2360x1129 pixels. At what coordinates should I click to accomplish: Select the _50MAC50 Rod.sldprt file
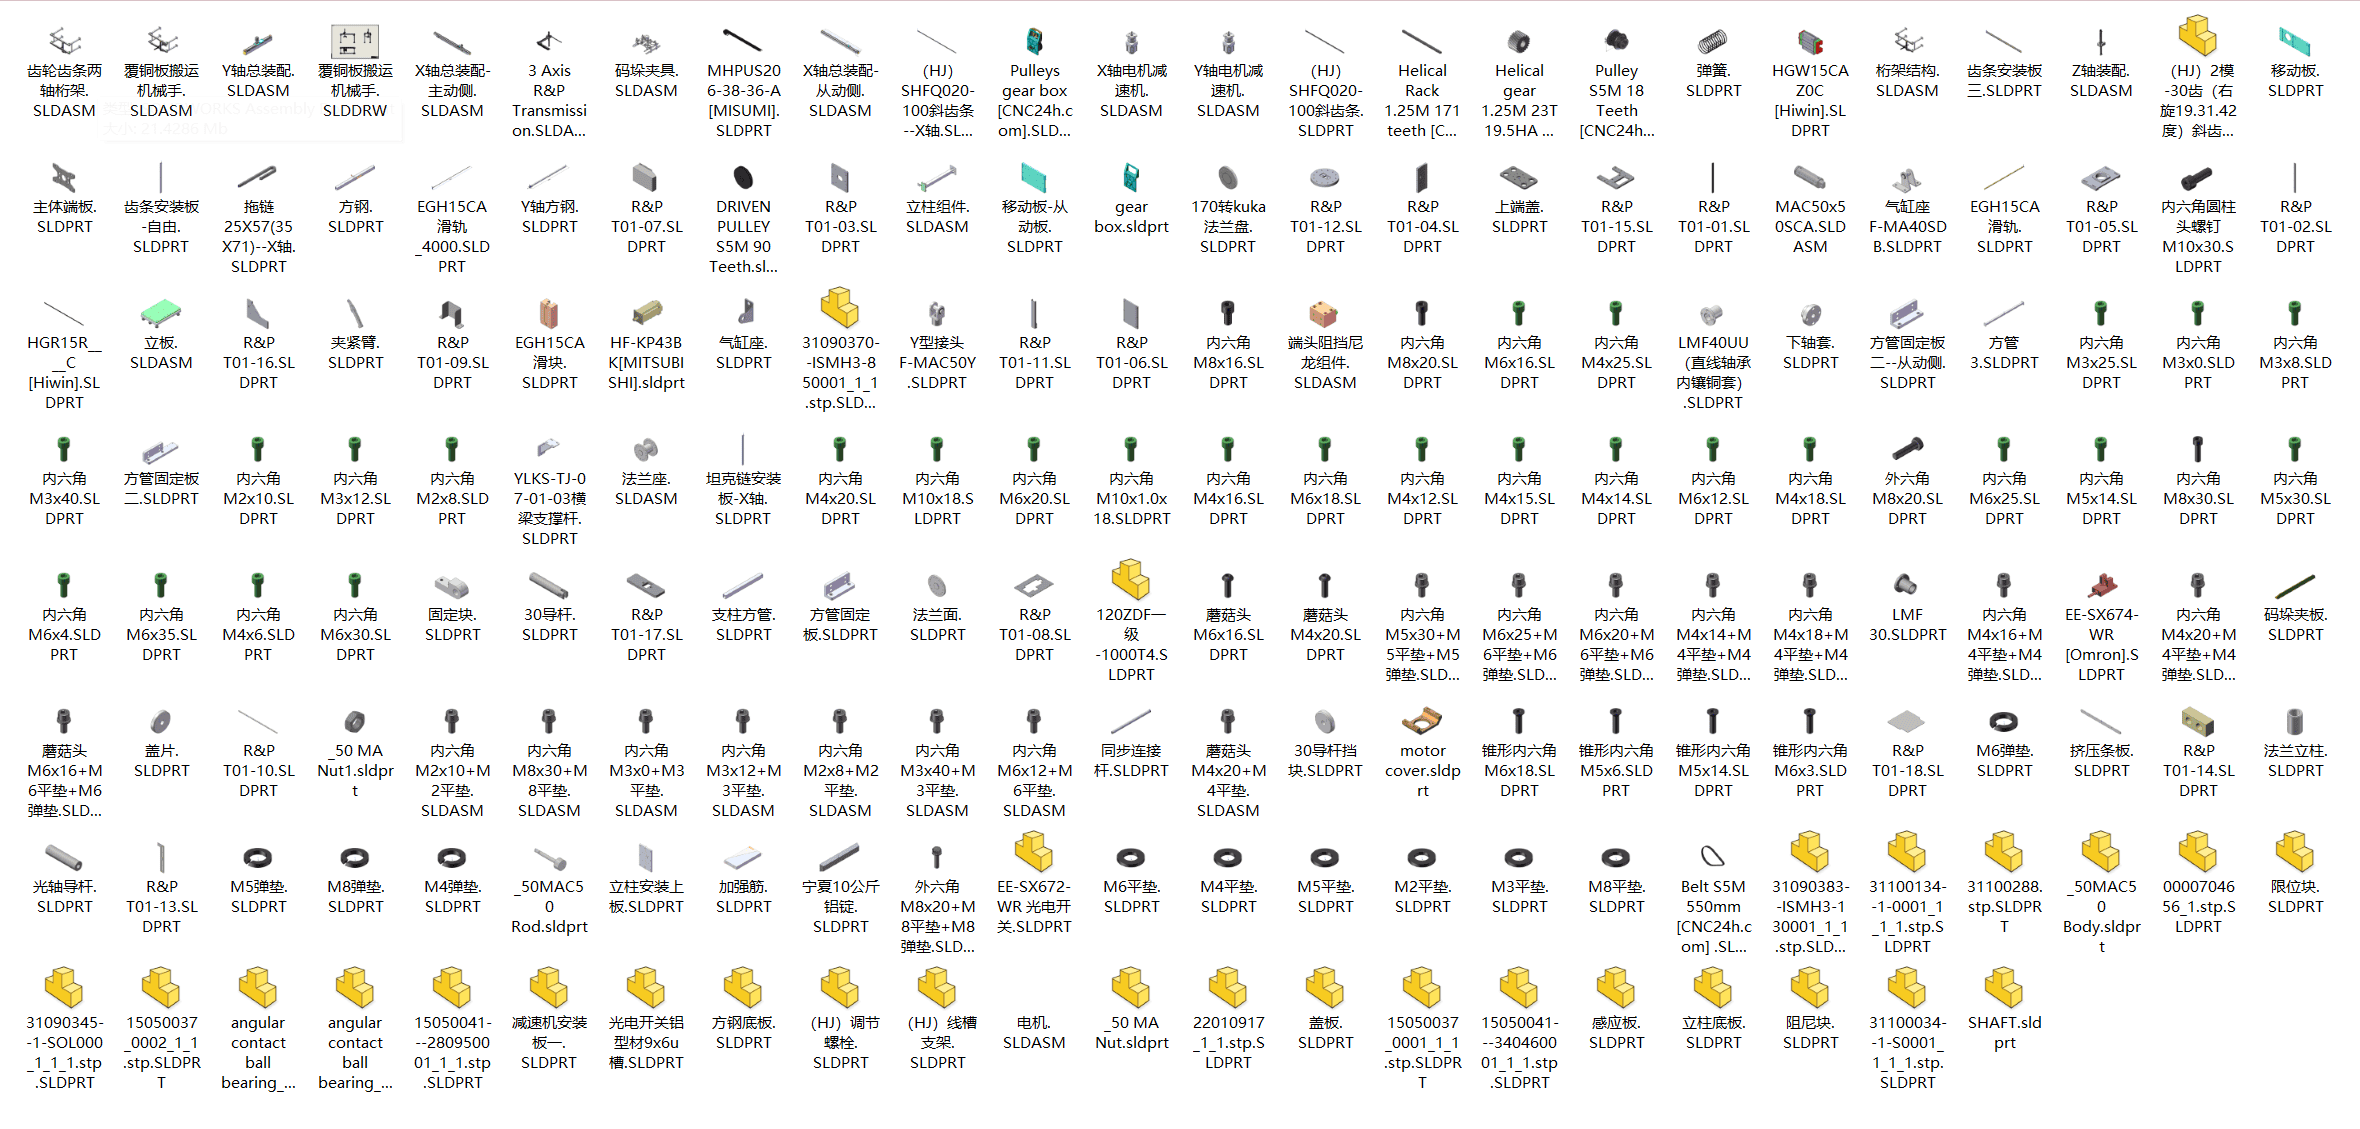[549, 888]
